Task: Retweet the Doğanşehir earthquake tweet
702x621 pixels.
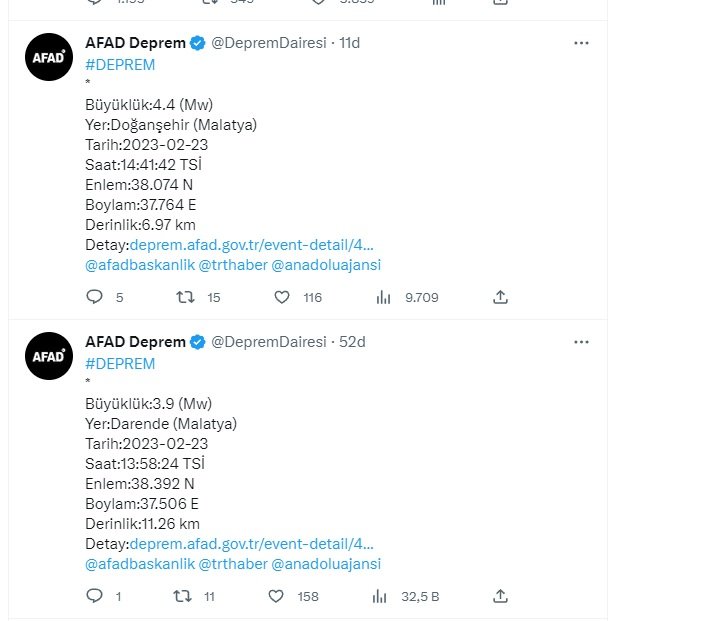Action: click(184, 297)
